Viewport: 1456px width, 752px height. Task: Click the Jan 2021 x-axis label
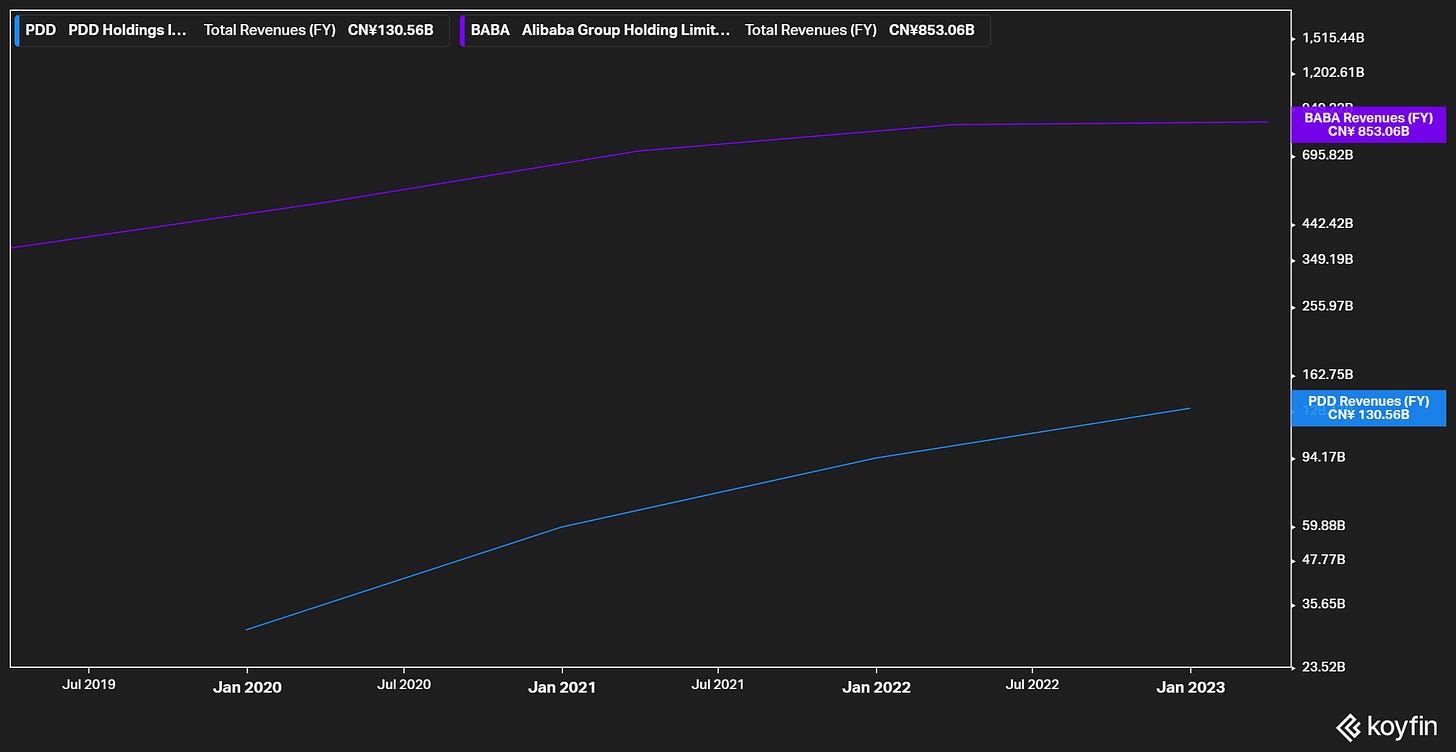coord(562,687)
